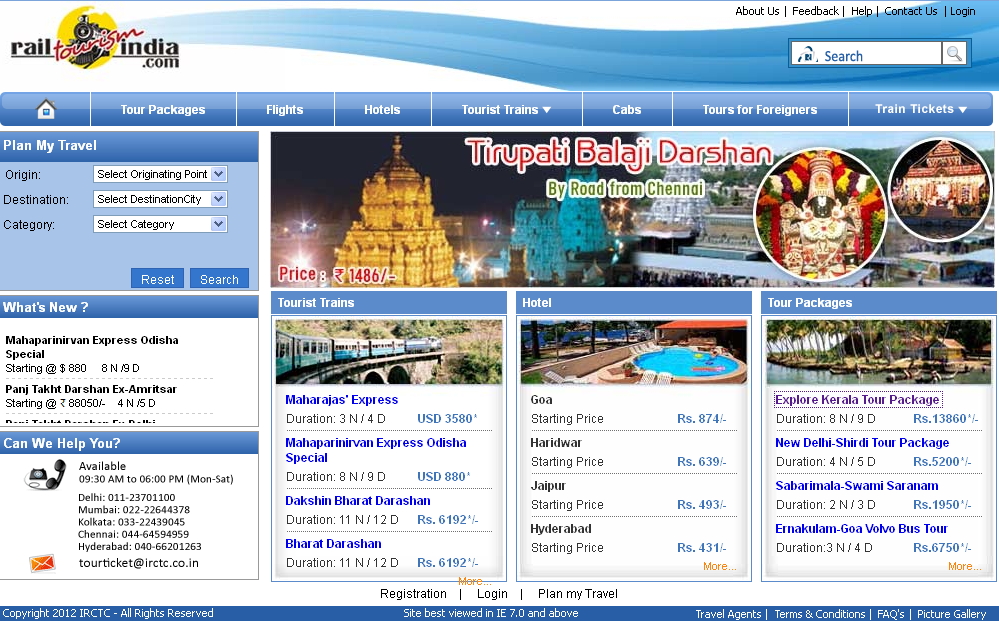Open the Plan my Travel bottom link
The image size is (999, 623).
click(577, 594)
